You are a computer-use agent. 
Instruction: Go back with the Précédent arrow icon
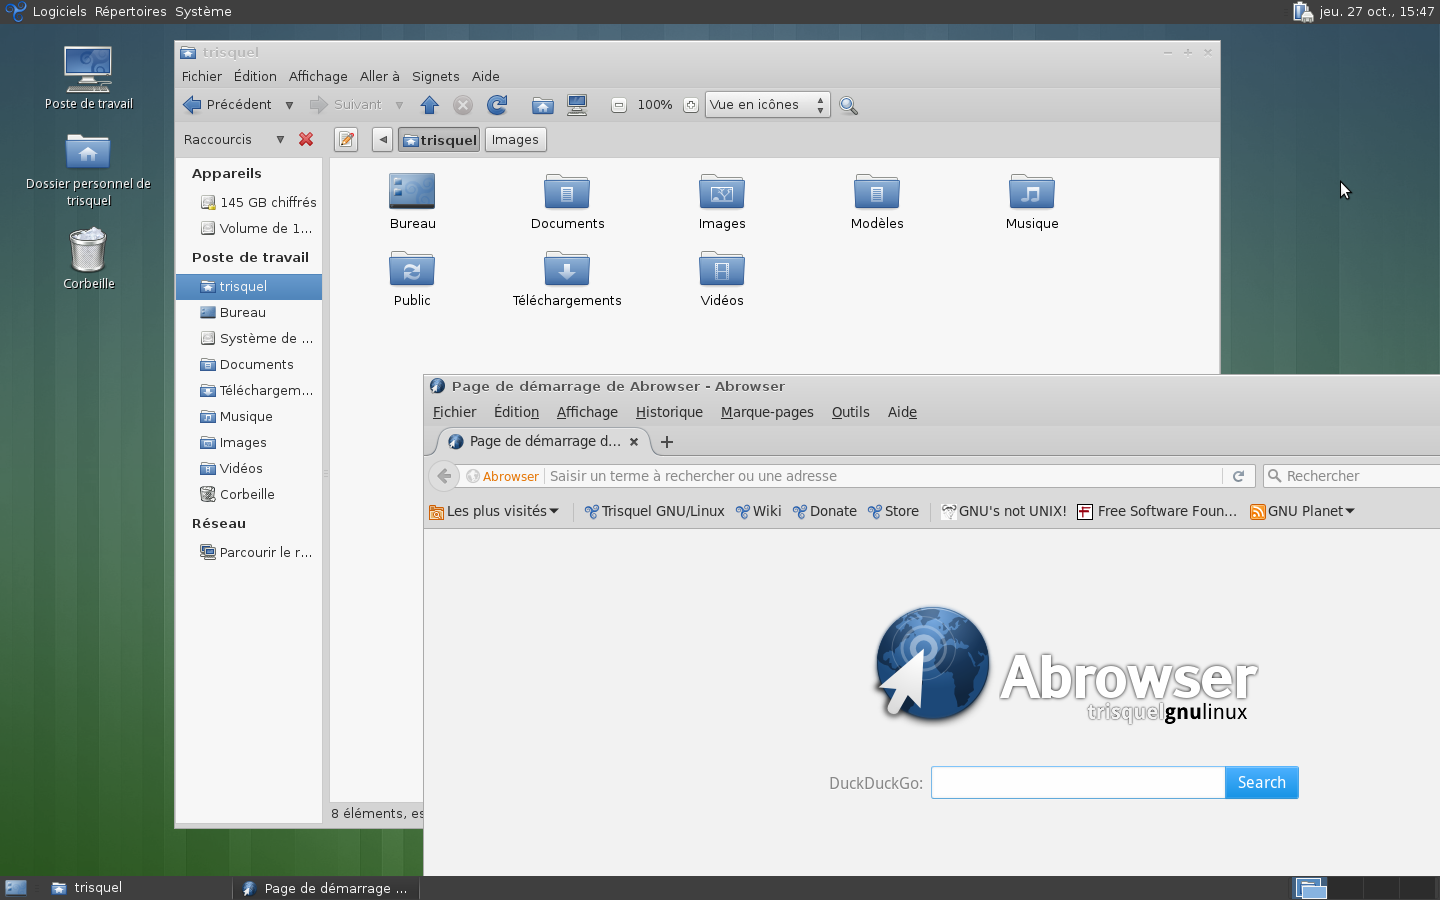point(192,105)
